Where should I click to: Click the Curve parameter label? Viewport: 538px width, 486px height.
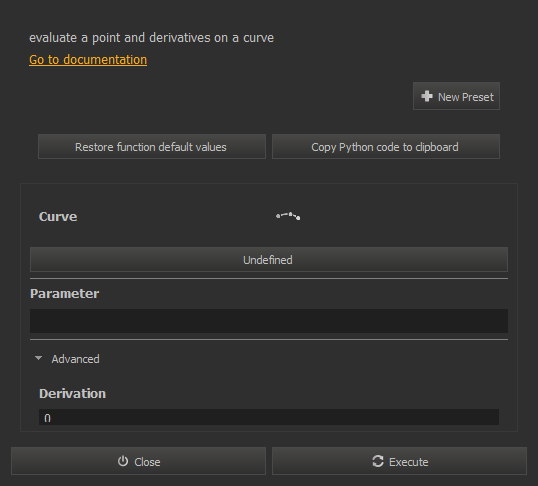coord(58,217)
